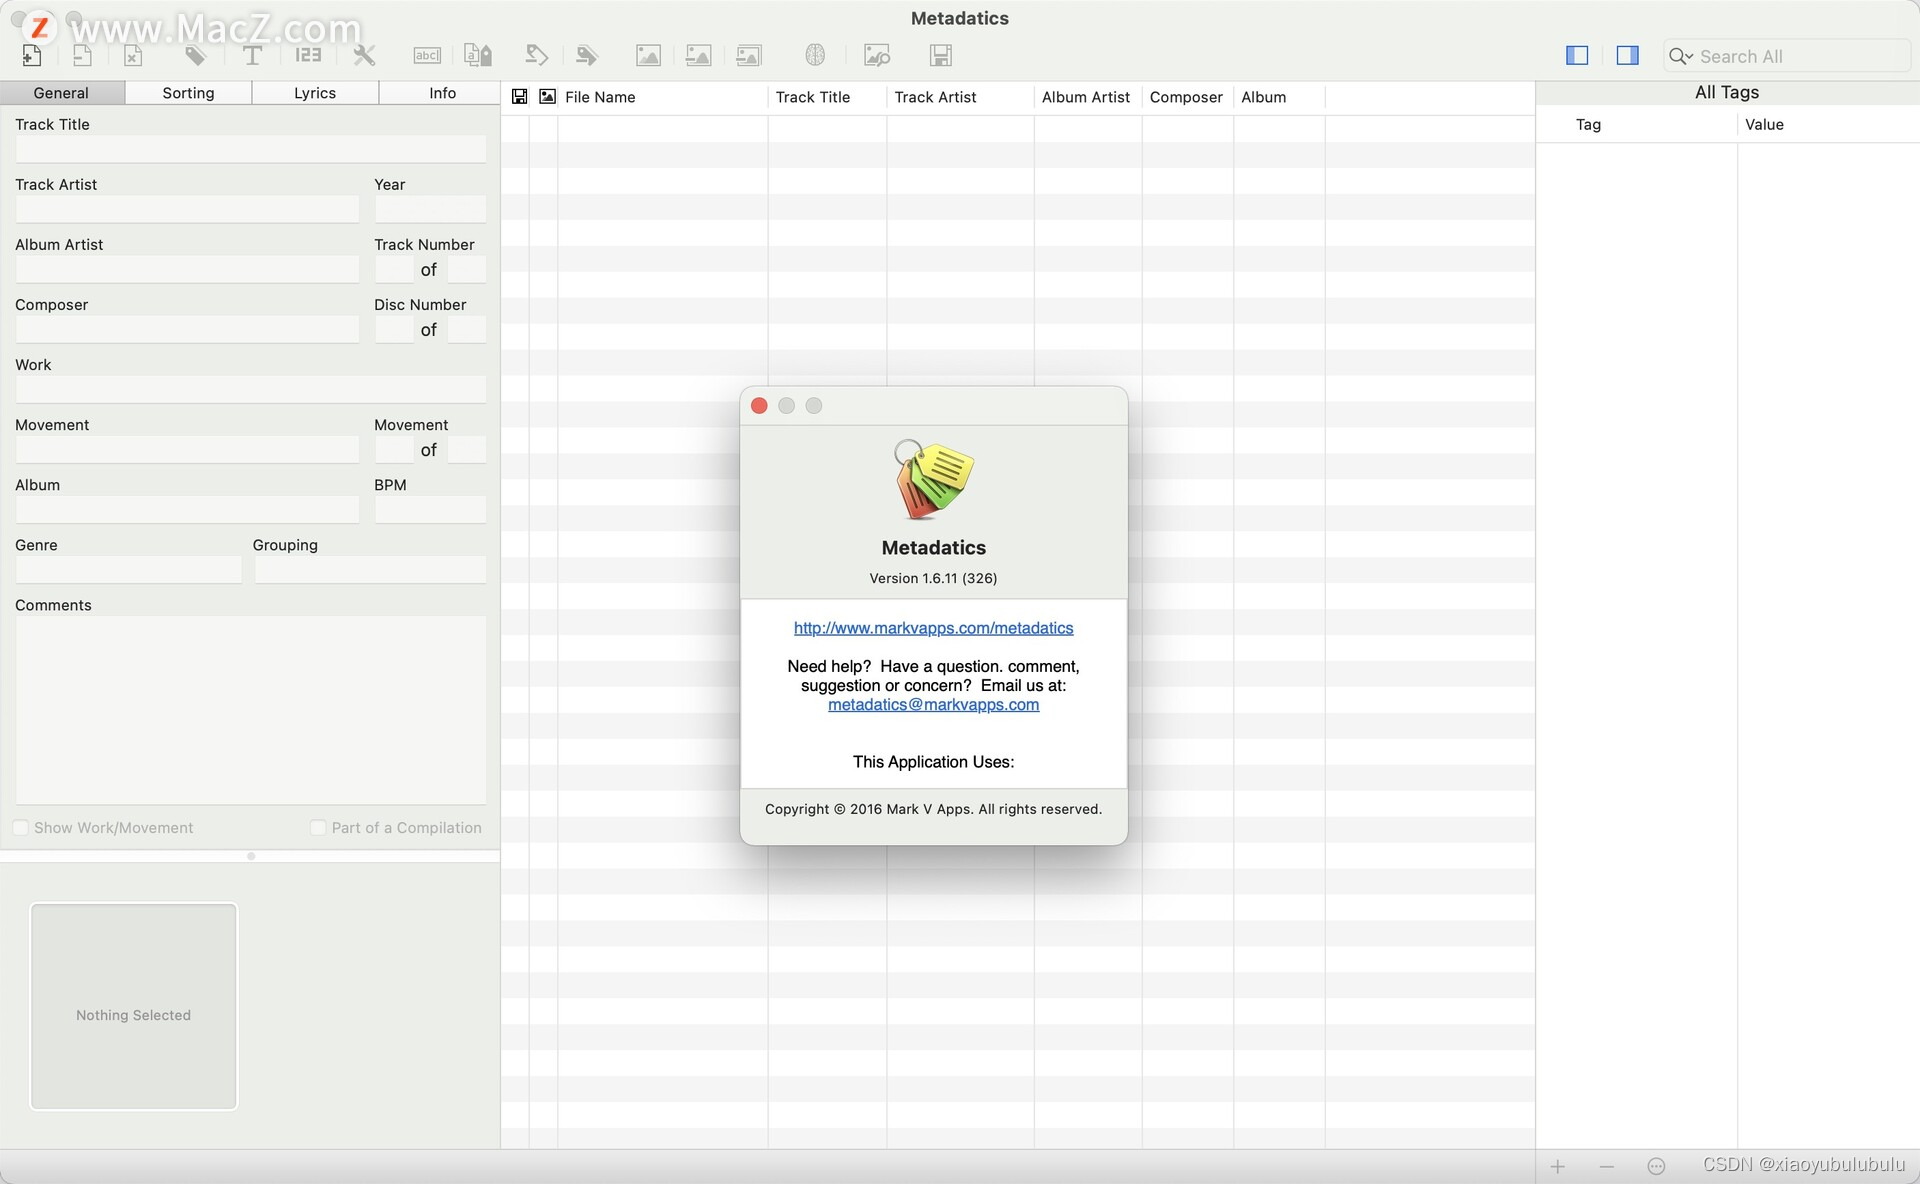Click inside the BPM input field
Image resolution: width=1920 pixels, height=1184 pixels.
click(429, 509)
